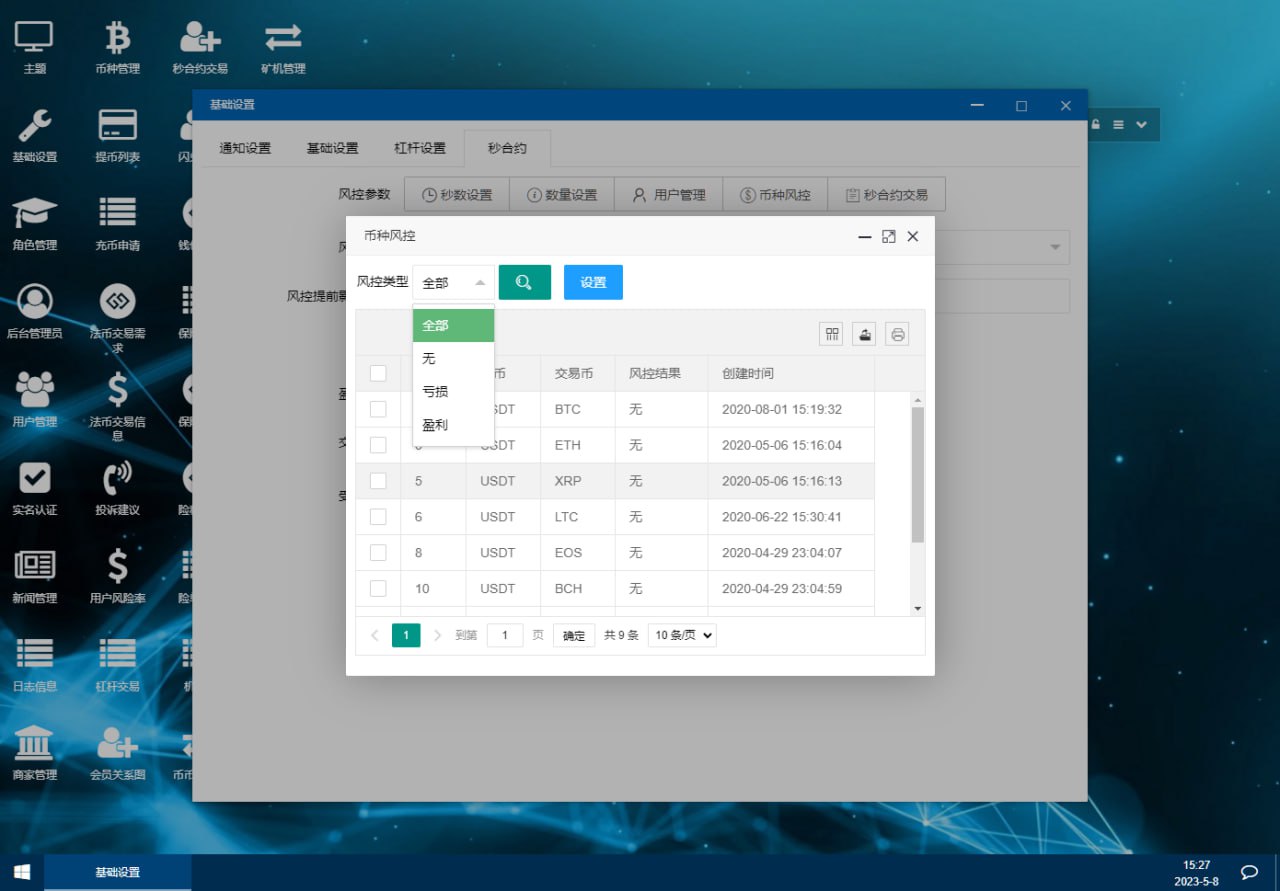This screenshot has width=1280, height=891.
Task: Expand the chevron arrow at top right
Action: tap(1141, 124)
